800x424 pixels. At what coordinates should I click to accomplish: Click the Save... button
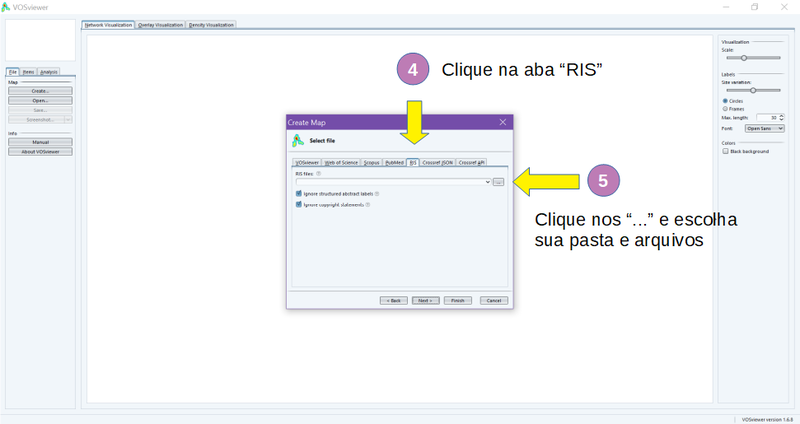40,110
